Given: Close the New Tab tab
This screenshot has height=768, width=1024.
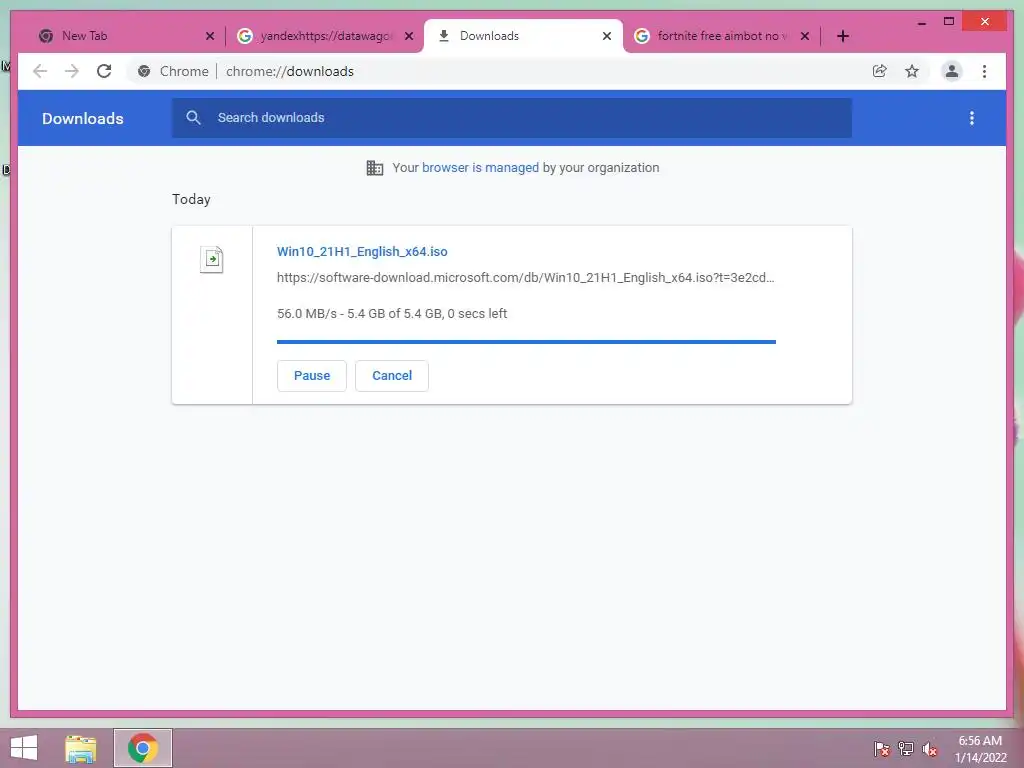Looking at the screenshot, I should 210,36.
